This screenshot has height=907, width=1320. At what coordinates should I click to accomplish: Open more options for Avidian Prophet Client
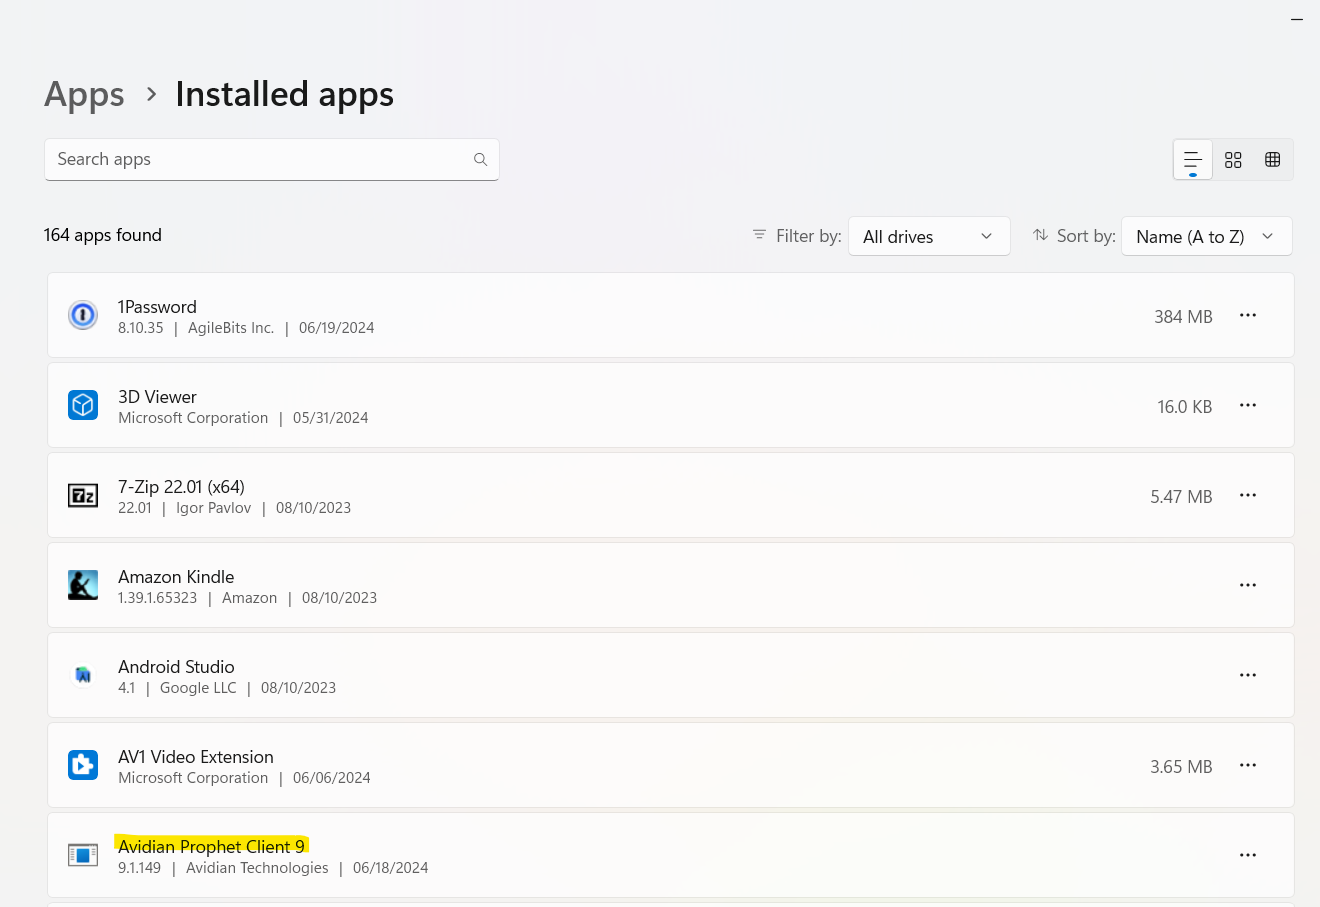pos(1248,855)
